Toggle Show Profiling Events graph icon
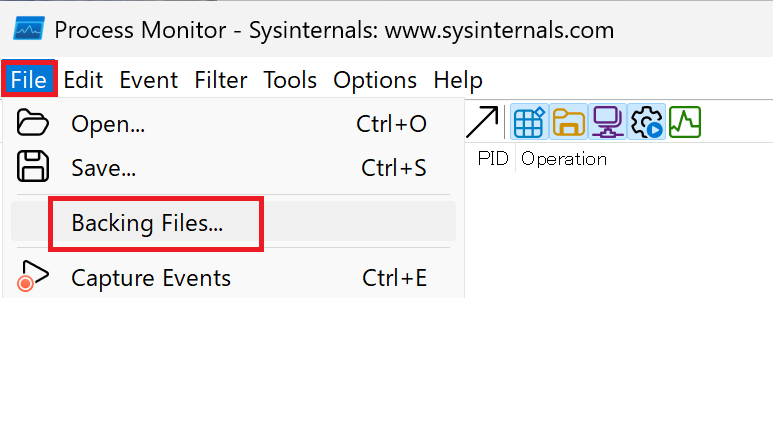Image resolution: width=773 pixels, height=421 pixels. point(685,122)
